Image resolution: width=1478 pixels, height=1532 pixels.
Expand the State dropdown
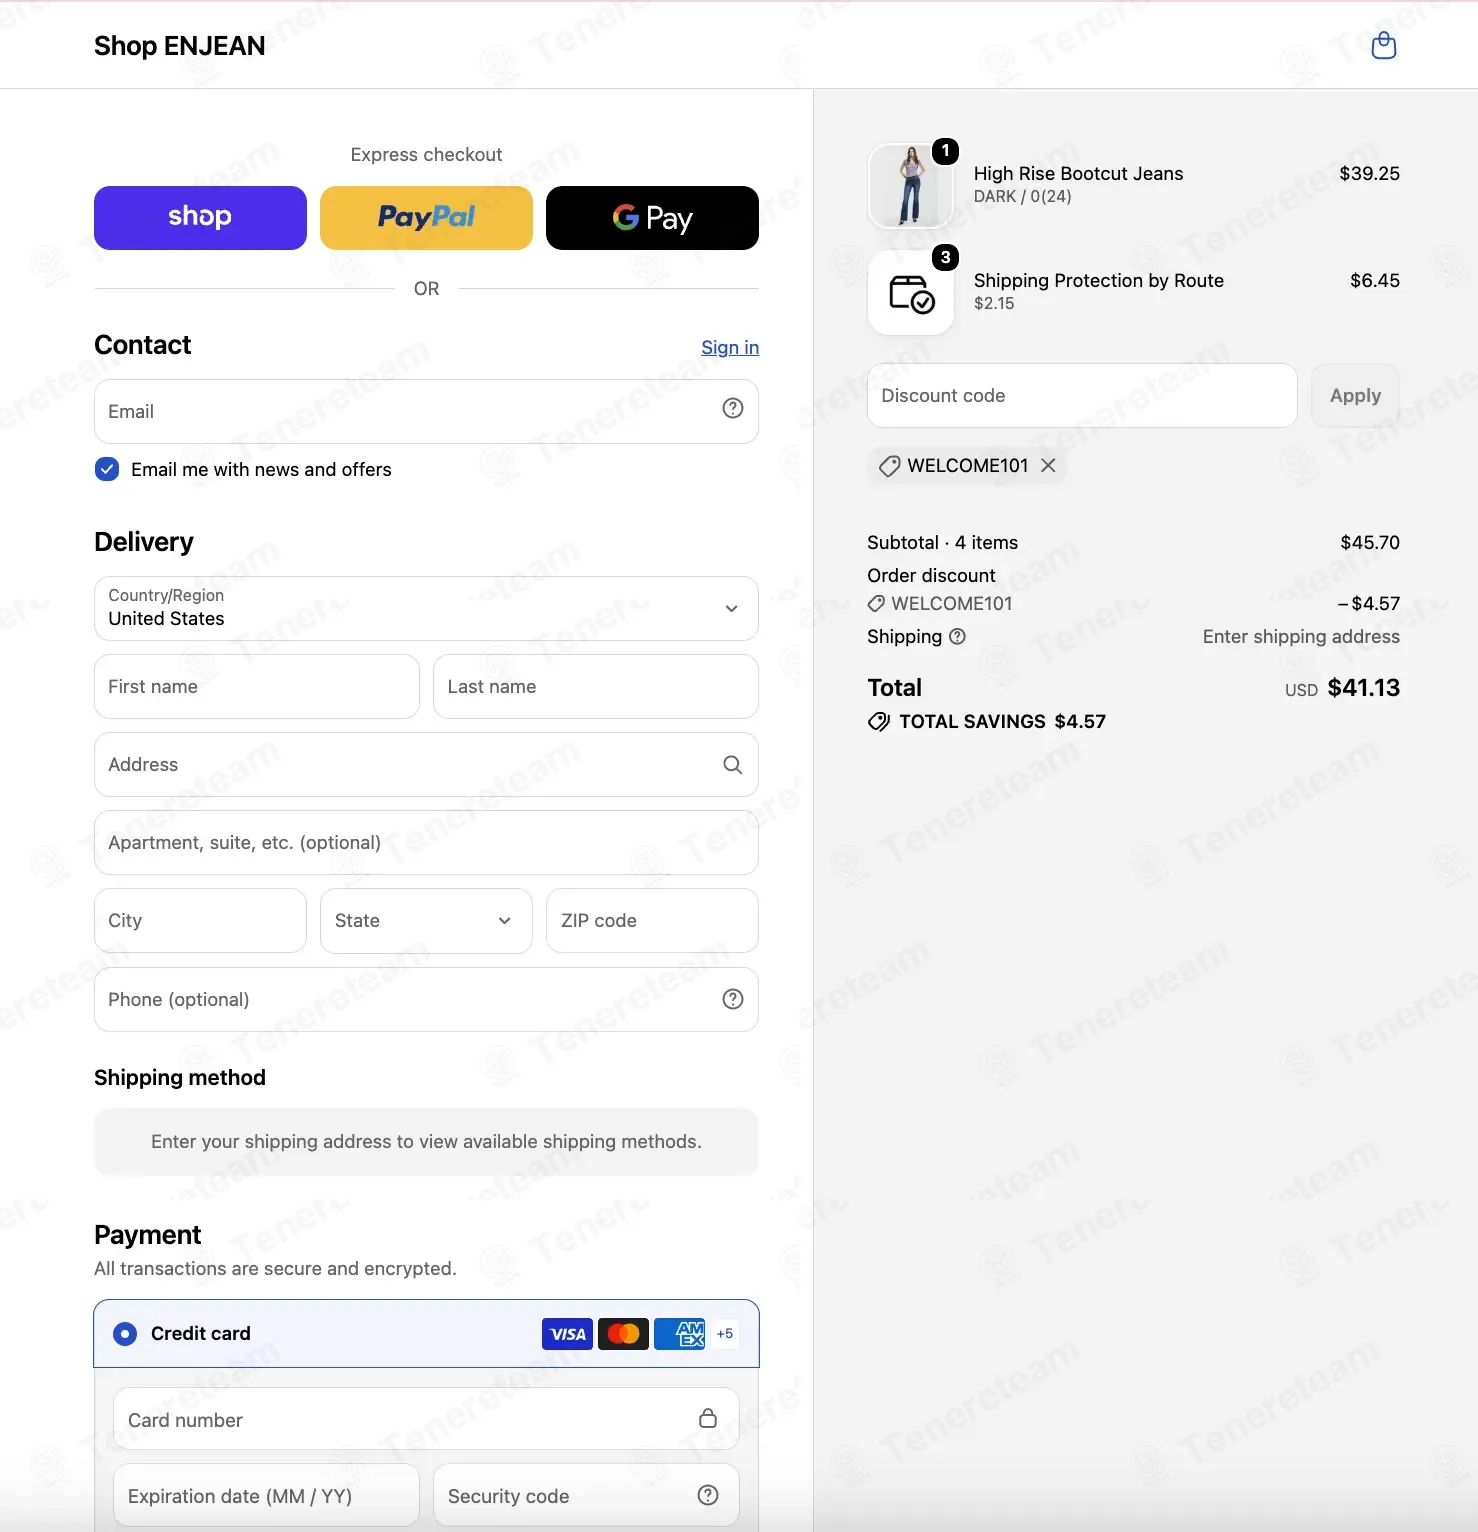coord(426,921)
